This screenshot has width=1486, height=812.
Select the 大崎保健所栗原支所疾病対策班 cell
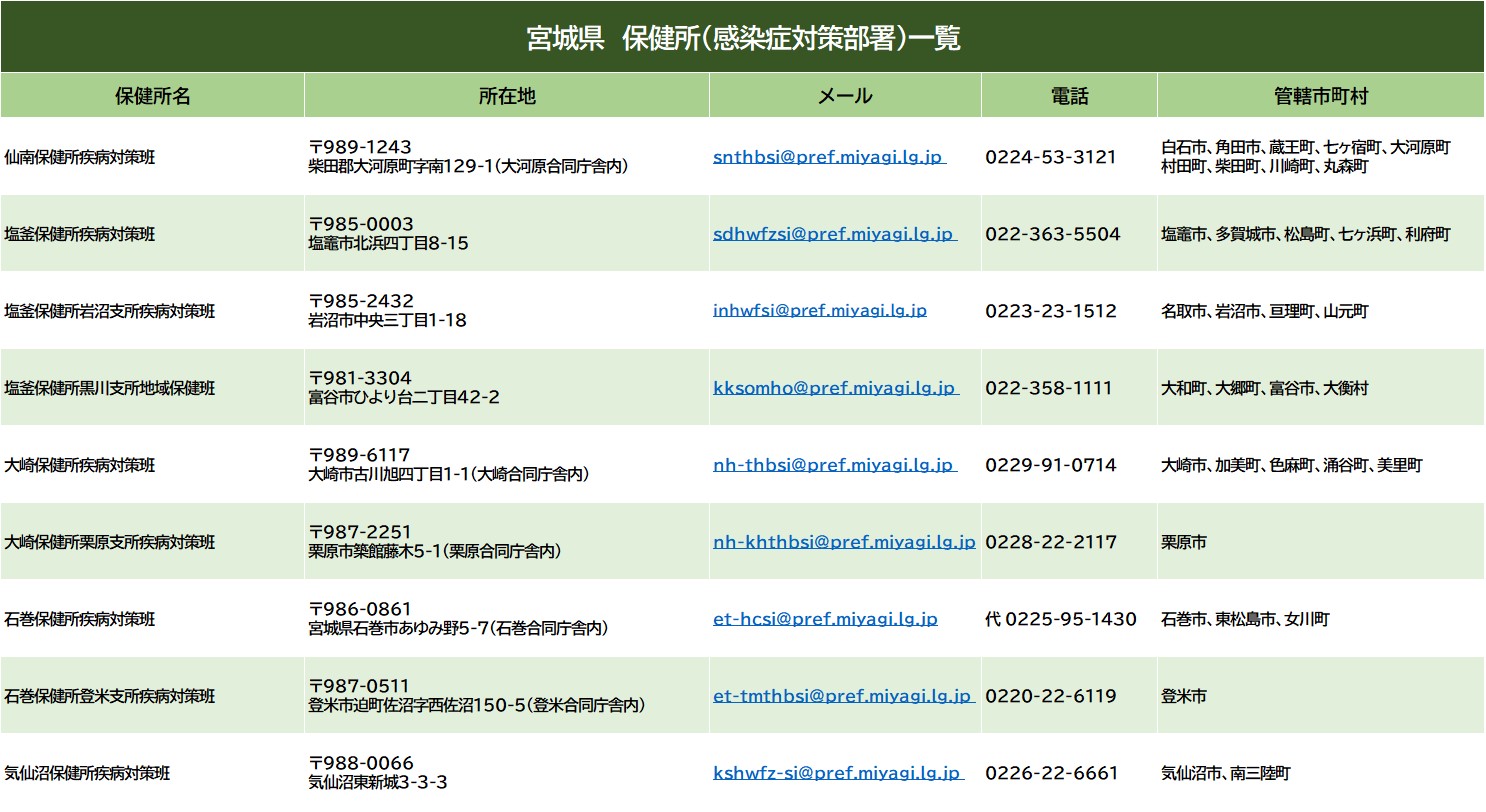click(152, 542)
